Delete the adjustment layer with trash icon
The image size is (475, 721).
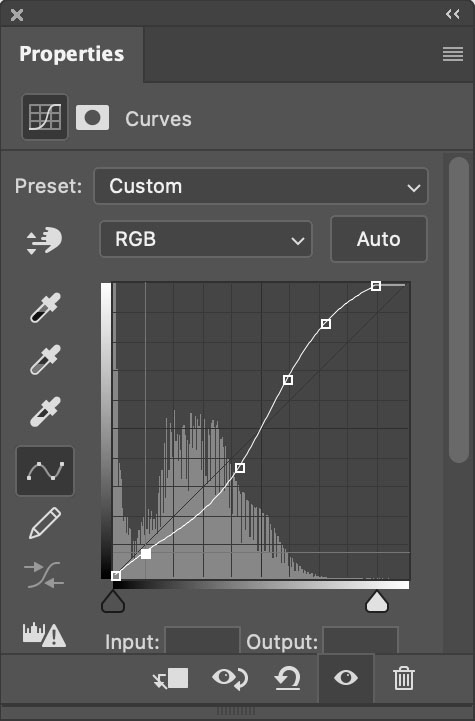pyautogui.click(x=403, y=678)
